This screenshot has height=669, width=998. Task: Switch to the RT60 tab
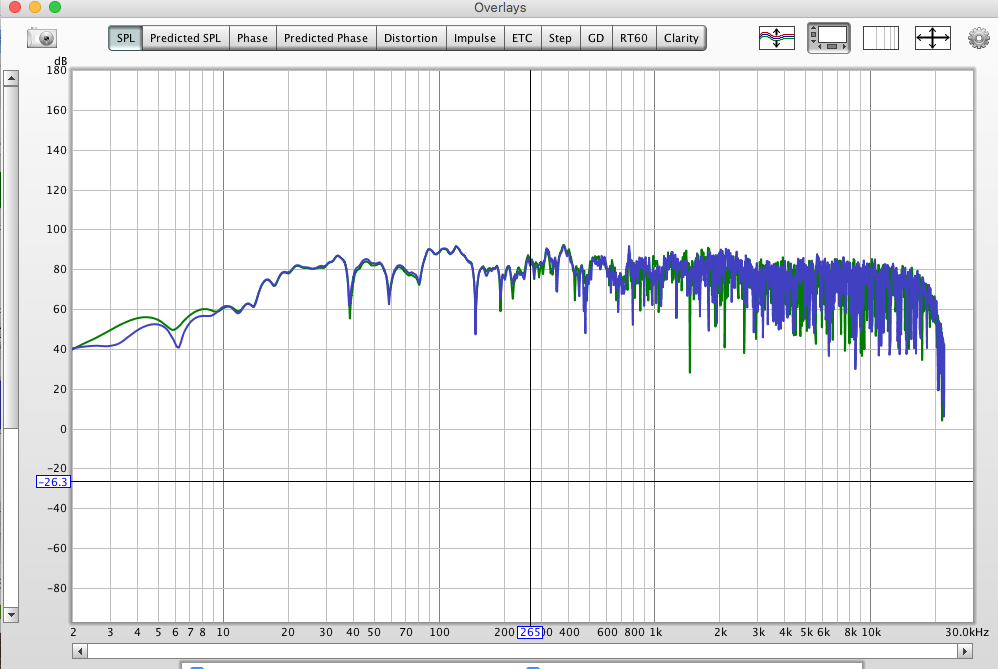[633, 38]
